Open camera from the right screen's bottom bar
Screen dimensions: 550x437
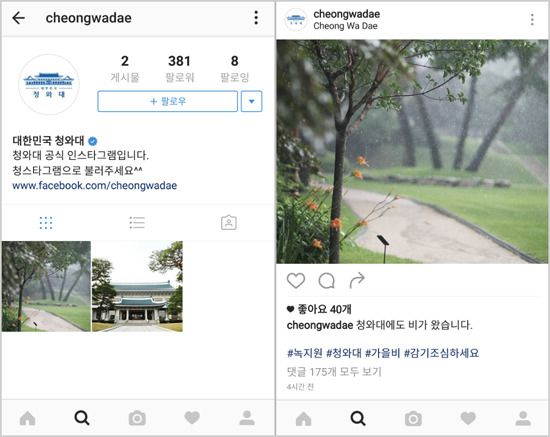pos(413,419)
